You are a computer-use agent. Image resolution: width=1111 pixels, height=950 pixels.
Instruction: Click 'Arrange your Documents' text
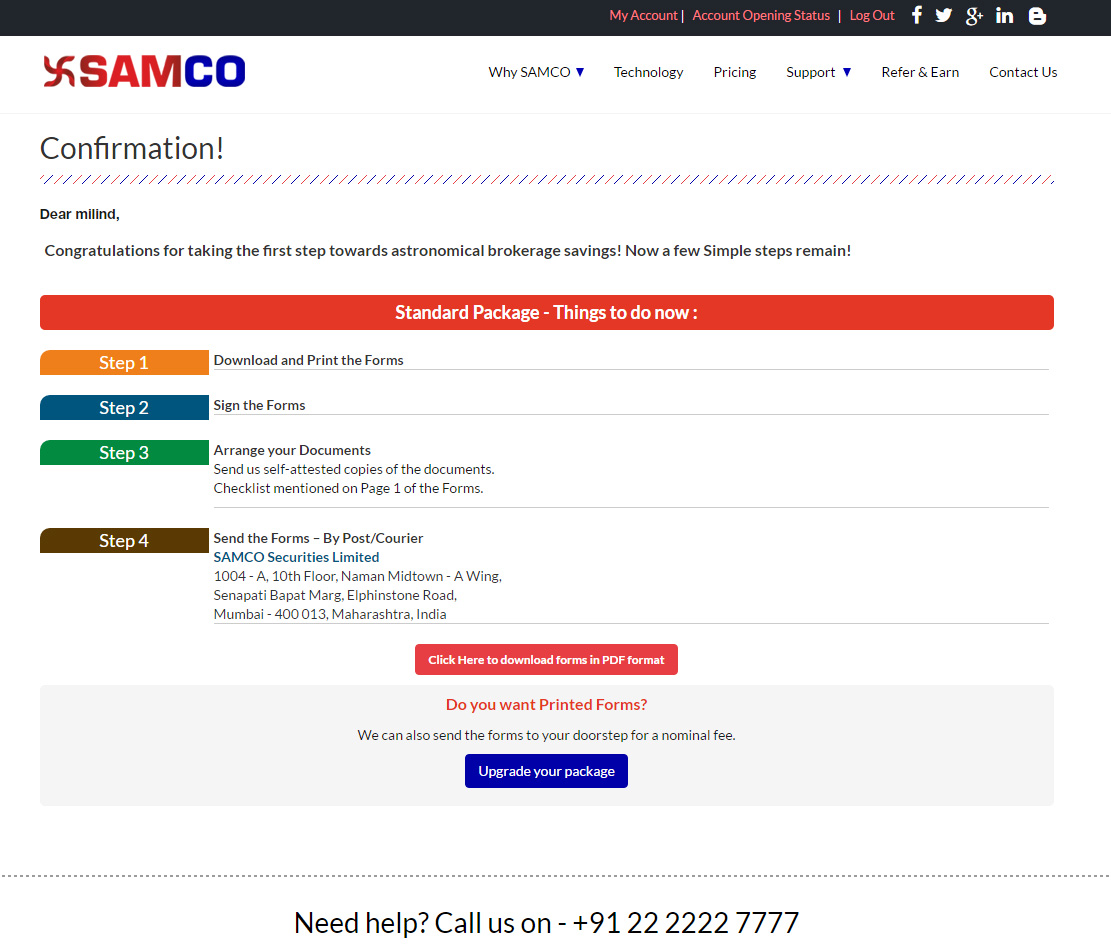tap(292, 451)
